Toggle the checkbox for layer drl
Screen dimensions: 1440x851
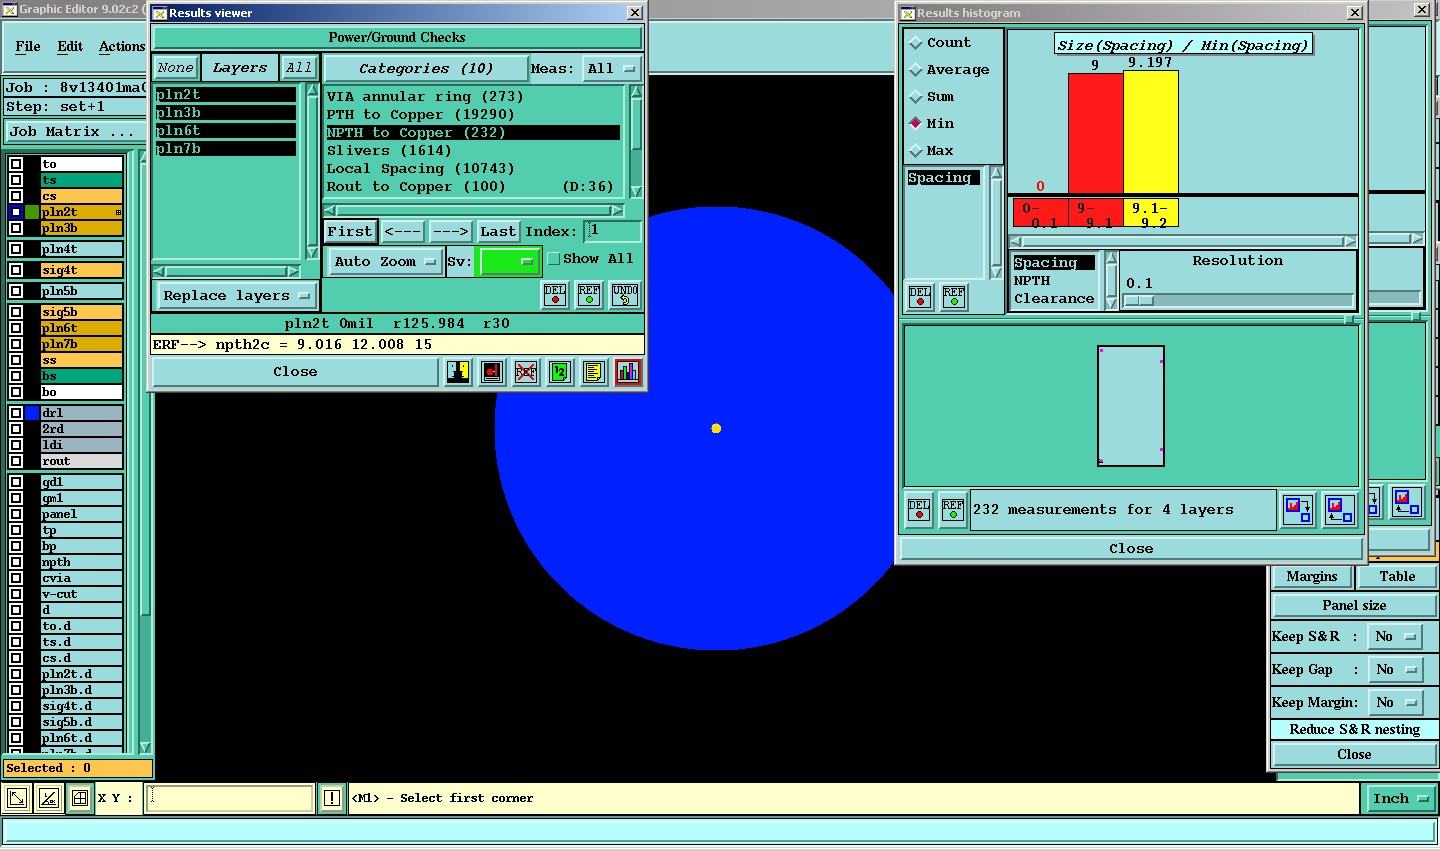click(16, 413)
